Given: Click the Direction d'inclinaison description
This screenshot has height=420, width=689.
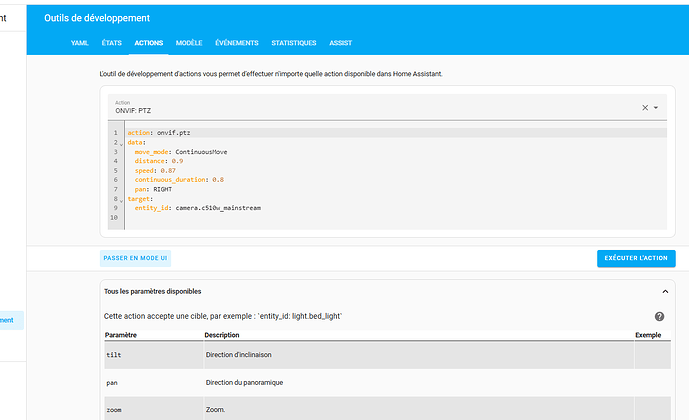Looking at the screenshot, I should tap(239, 355).
